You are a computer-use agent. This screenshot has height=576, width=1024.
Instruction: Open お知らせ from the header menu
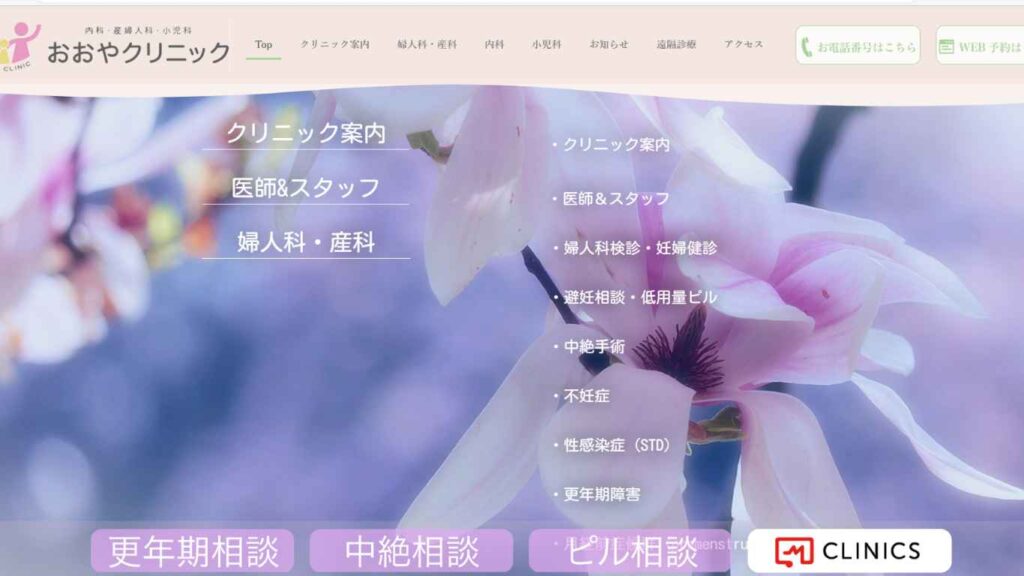click(609, 45)
